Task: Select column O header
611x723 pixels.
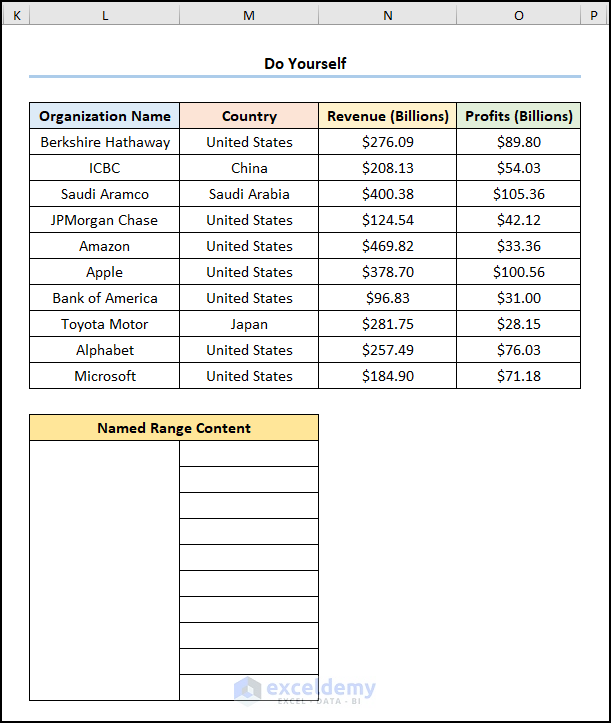Action: (518, 16)
